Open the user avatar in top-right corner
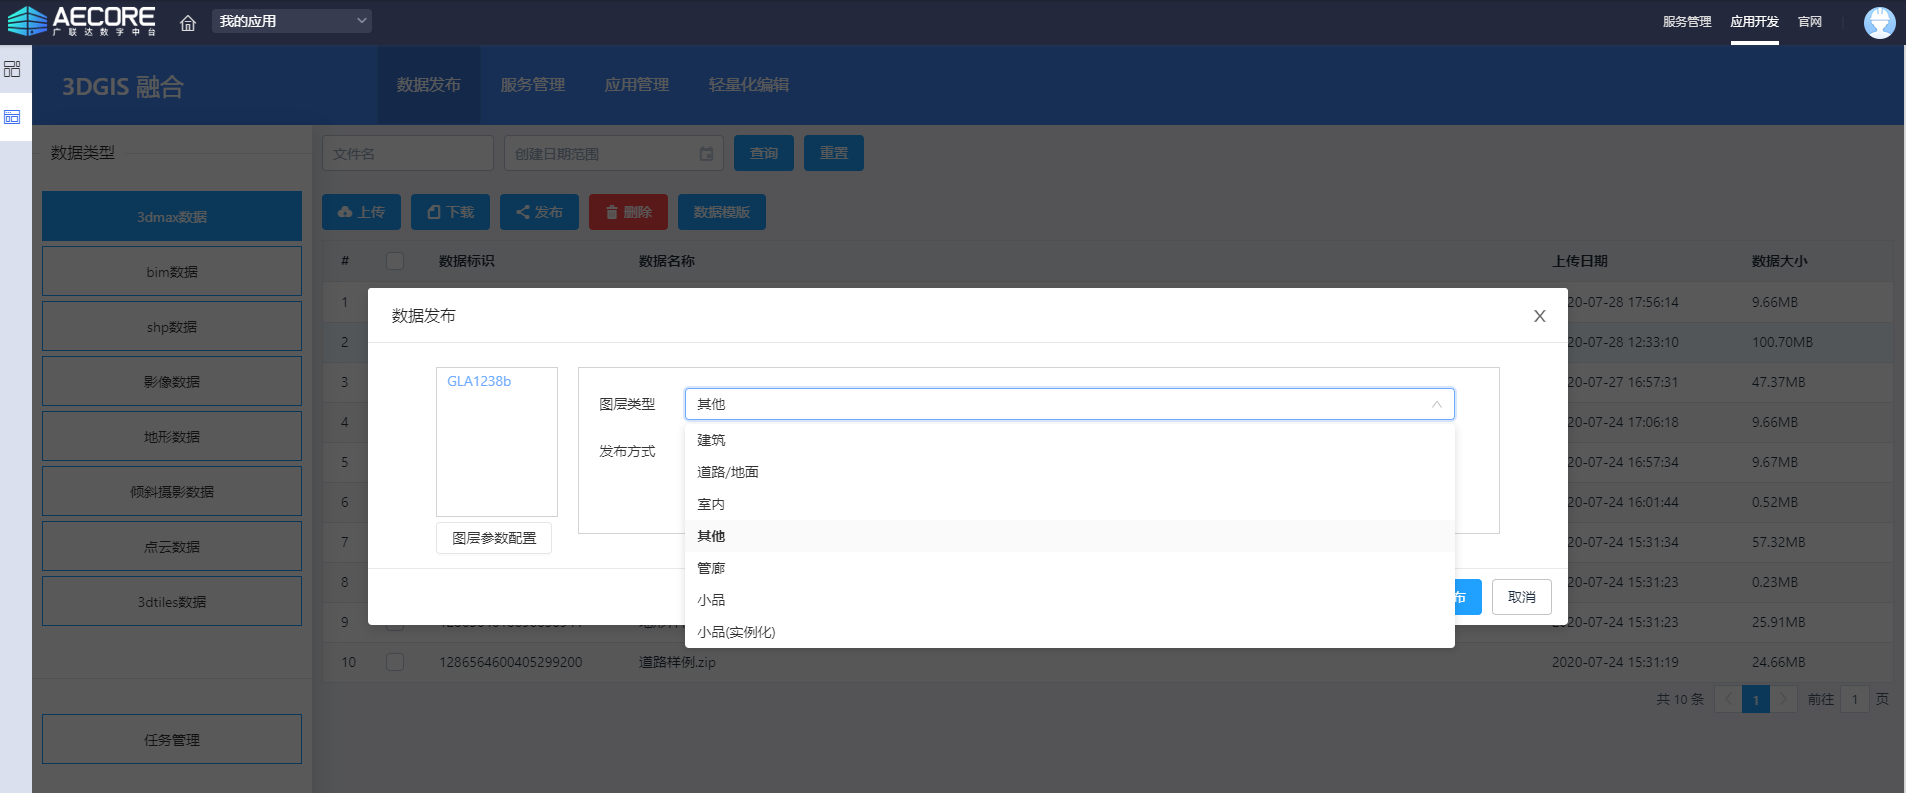The image size is (1906, 793). (1879, 22)
